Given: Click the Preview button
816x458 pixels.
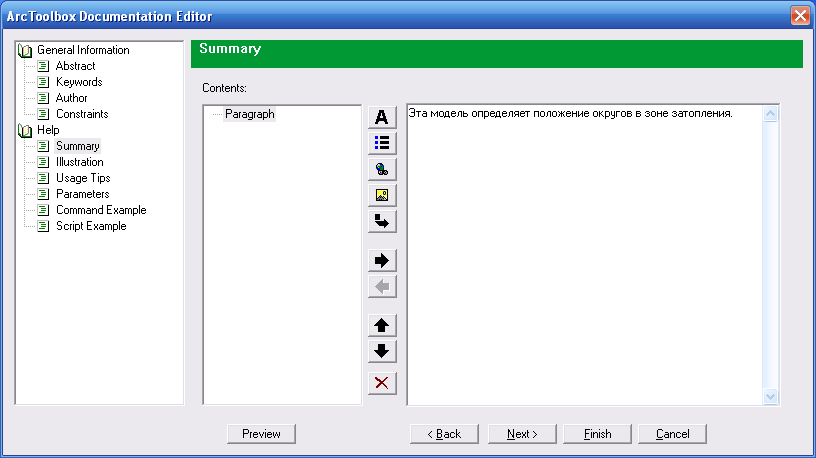Looking at the screenshot, I should (261, 434).
